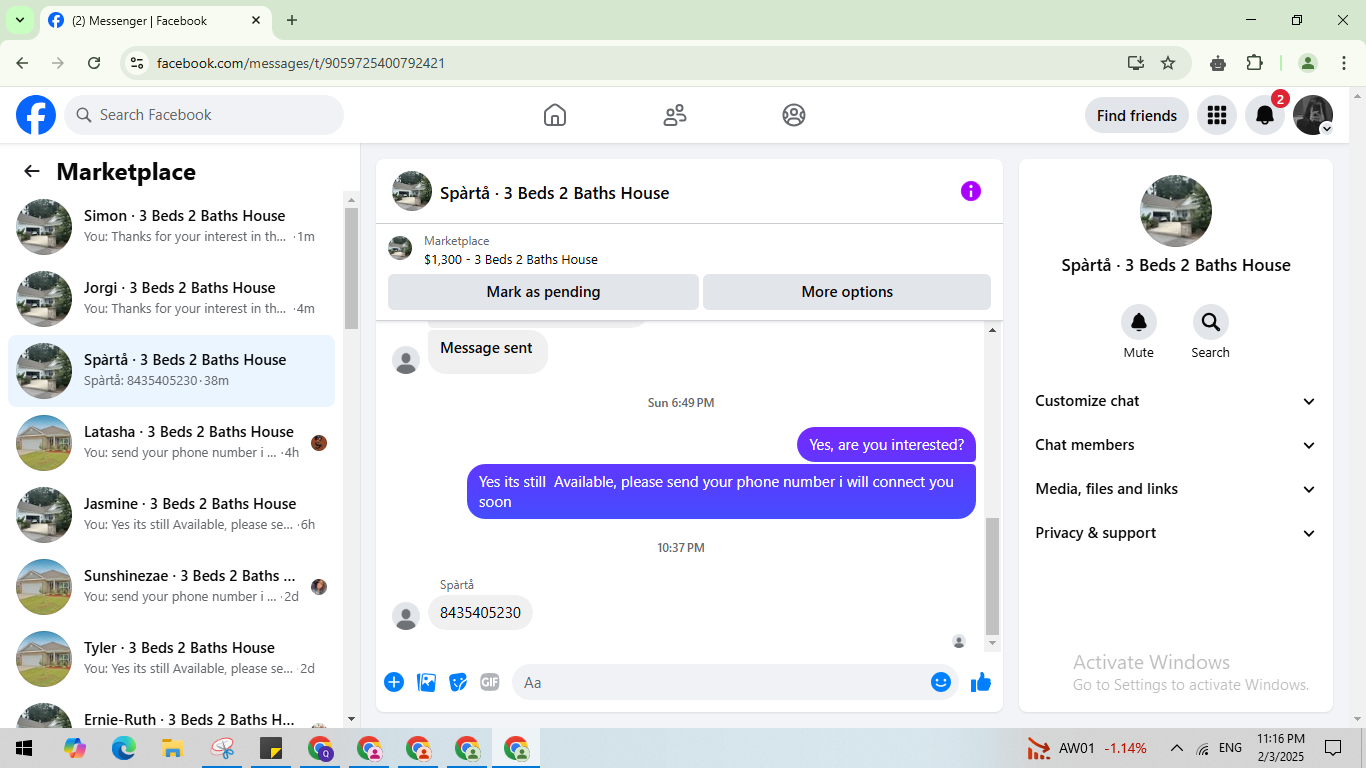This screenshot has width=1366, height=768.
Task: Click the 8435405230 message bubble
Action: (x=480, y=613)
